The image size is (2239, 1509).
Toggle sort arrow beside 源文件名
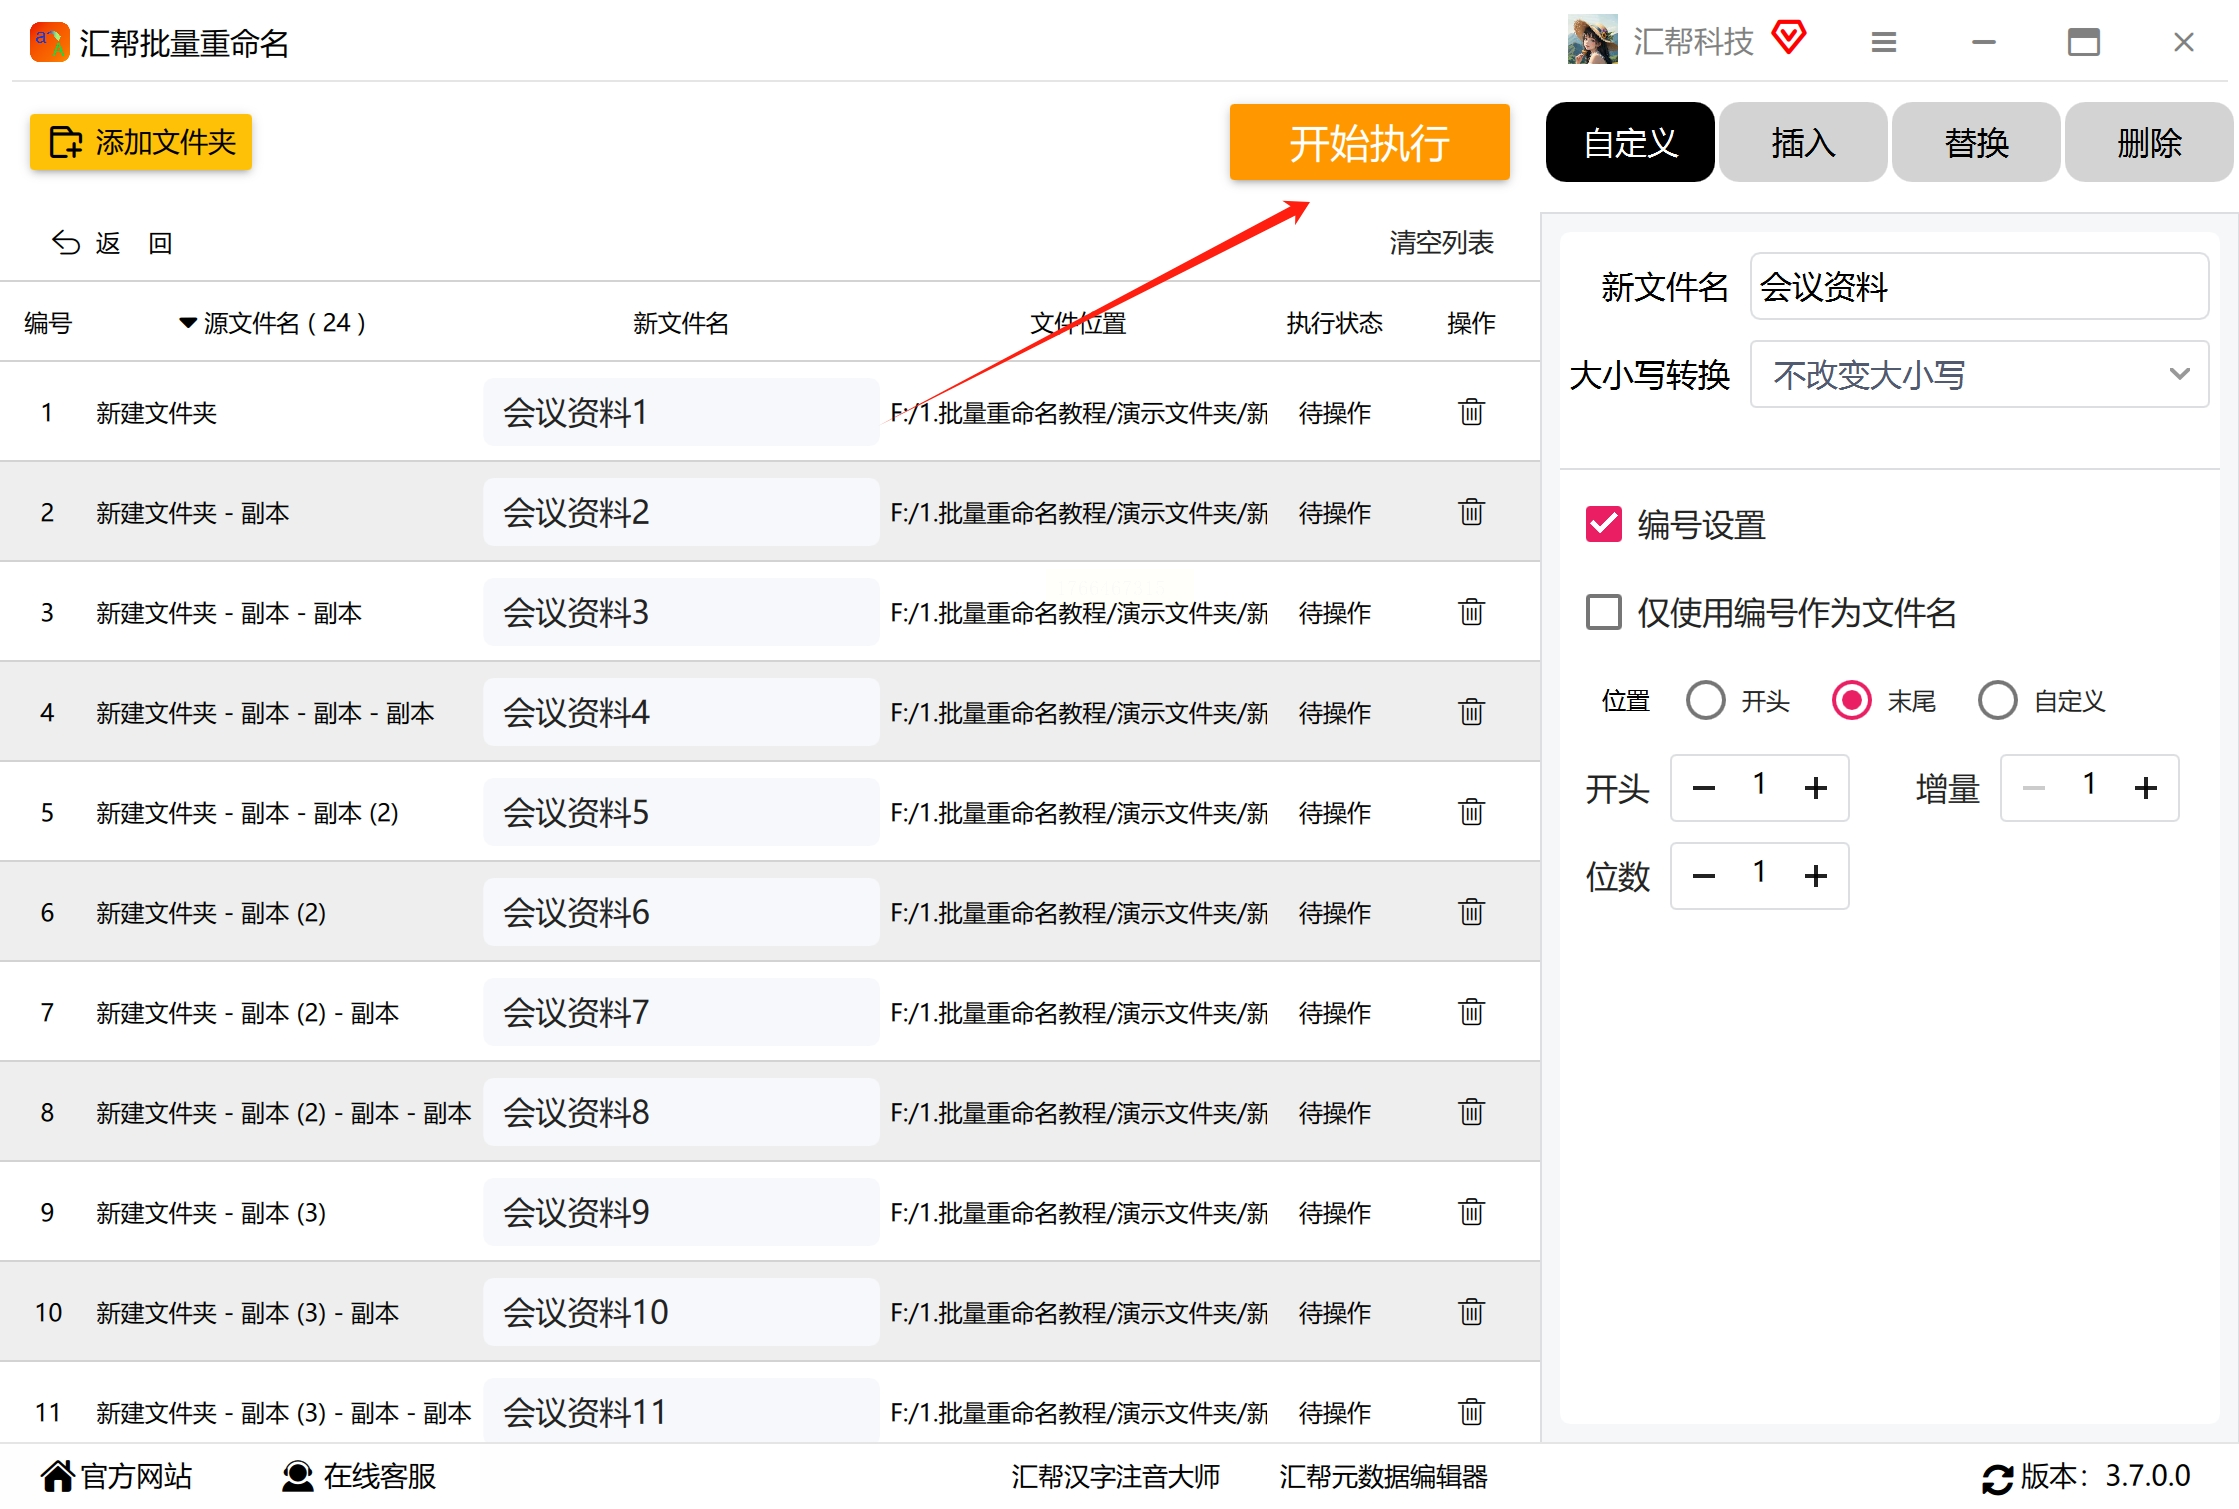tap(187, 323)
